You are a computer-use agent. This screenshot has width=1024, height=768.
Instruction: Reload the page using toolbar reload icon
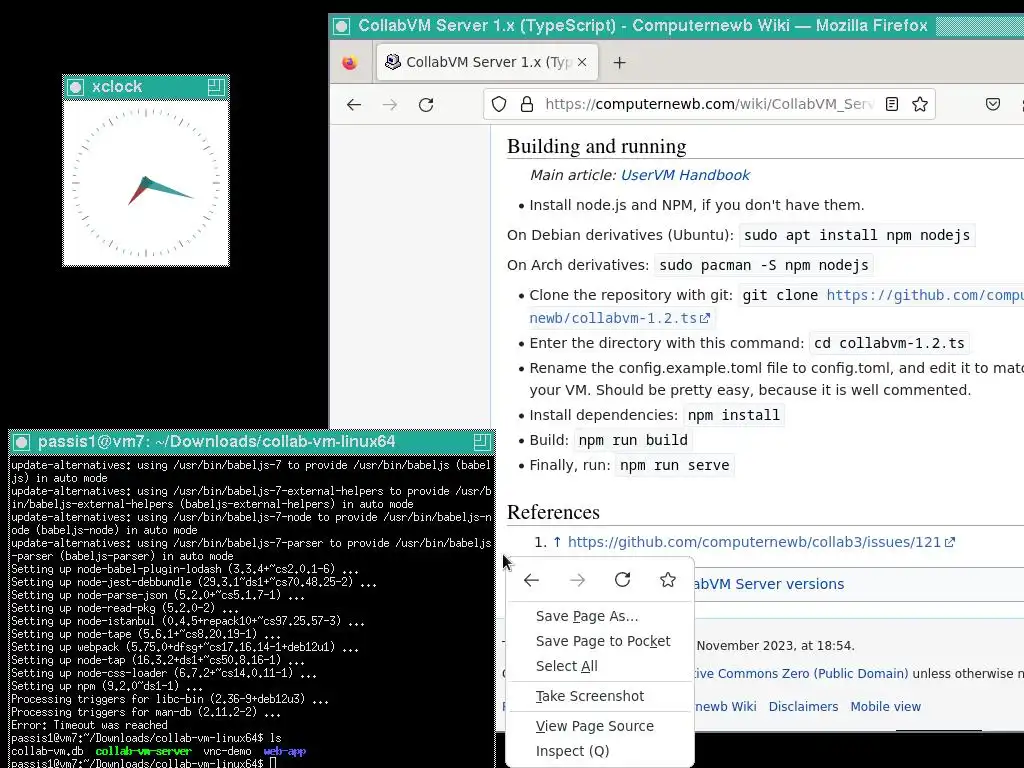point(426,104)
